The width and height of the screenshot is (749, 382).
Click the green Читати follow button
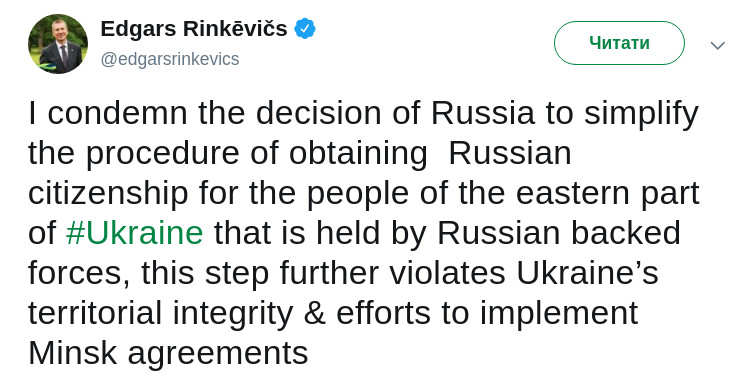[x=619, y=43]
